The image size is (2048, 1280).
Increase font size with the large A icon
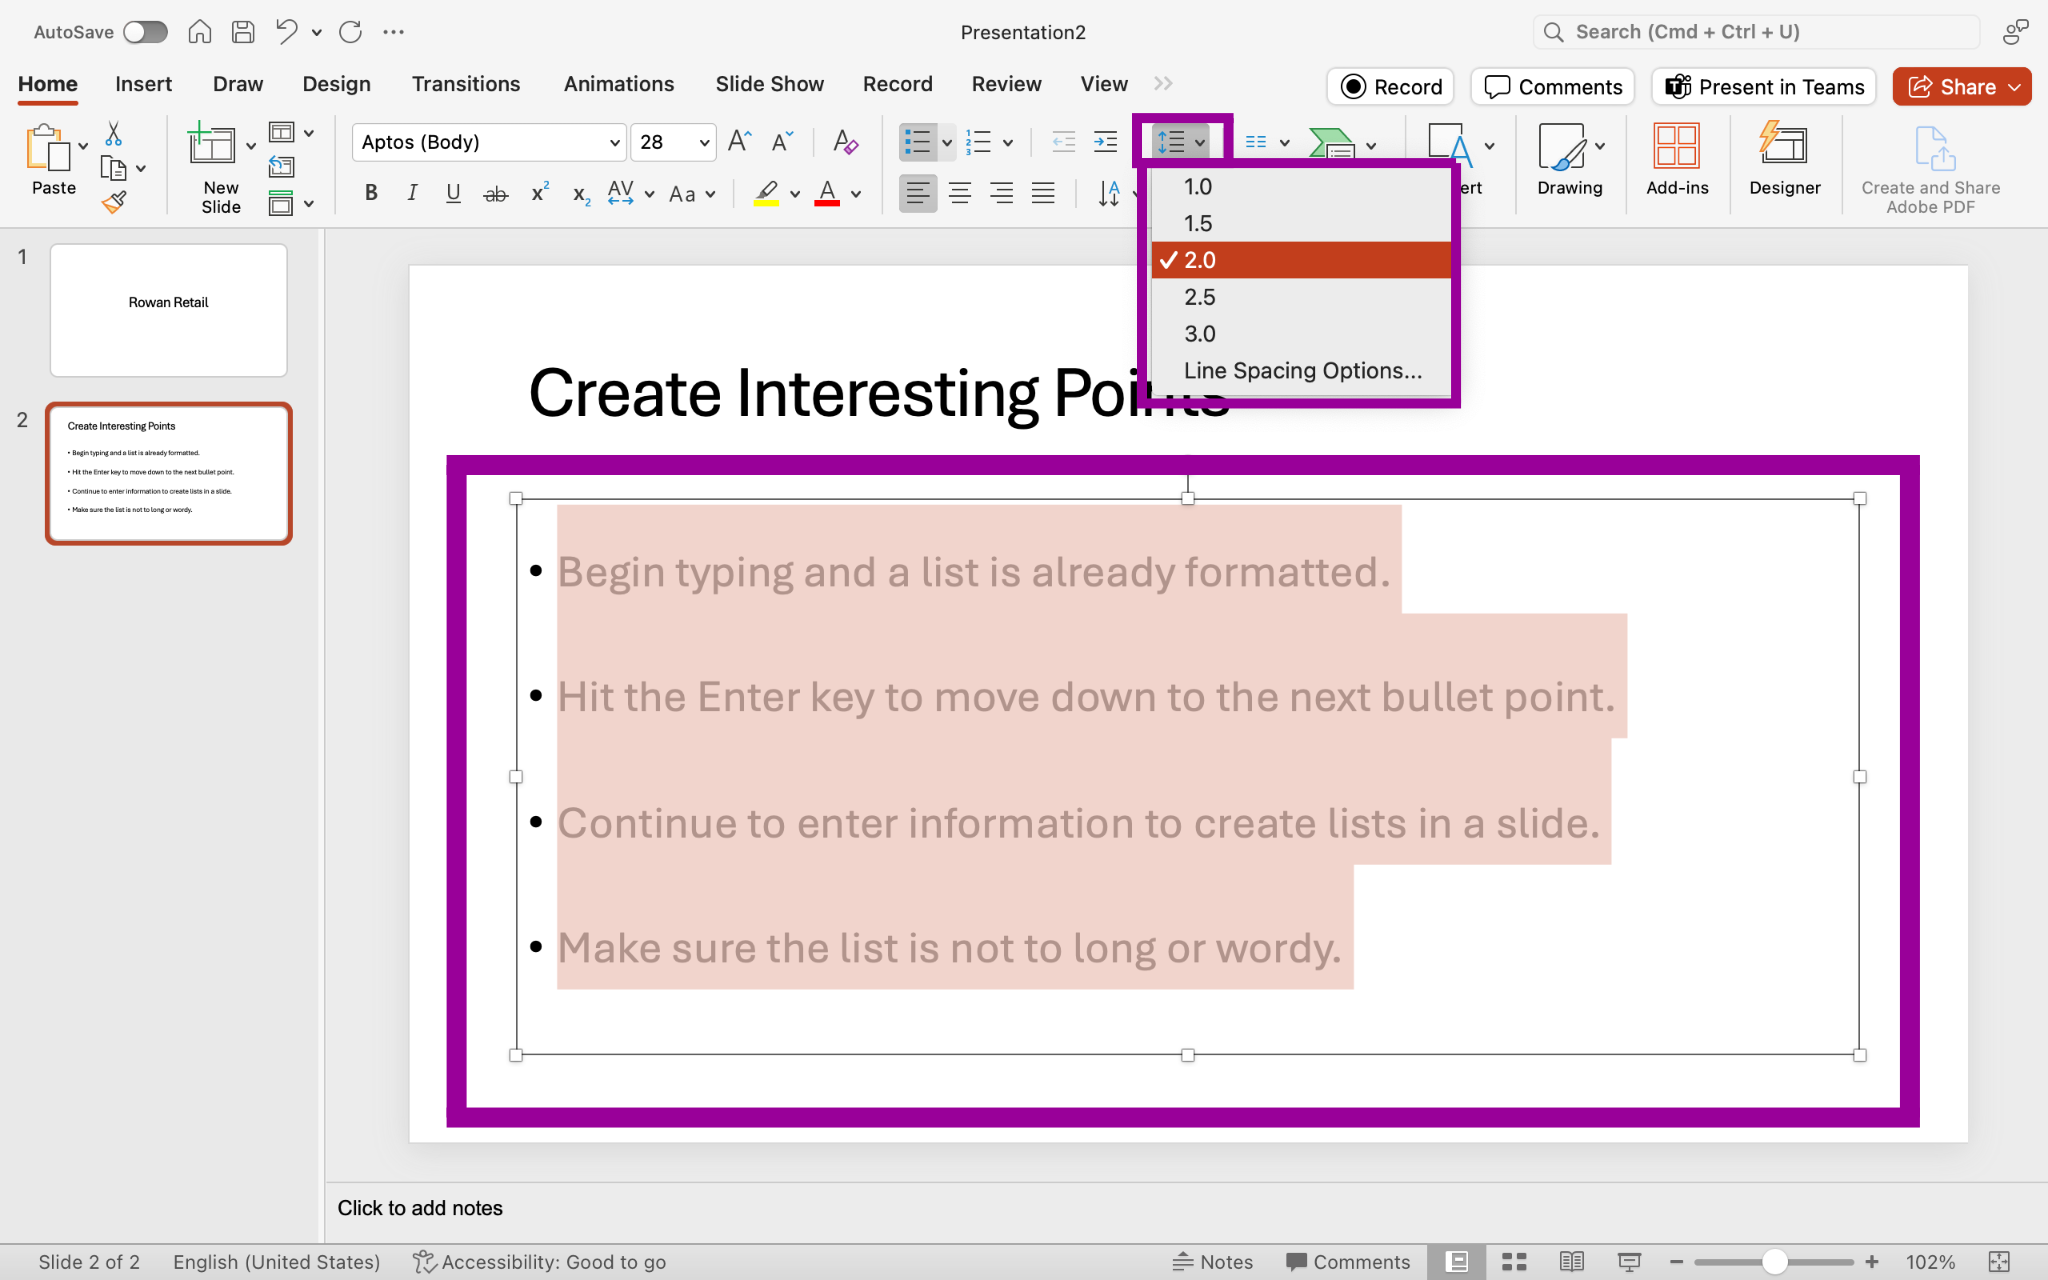coord(740,141)
